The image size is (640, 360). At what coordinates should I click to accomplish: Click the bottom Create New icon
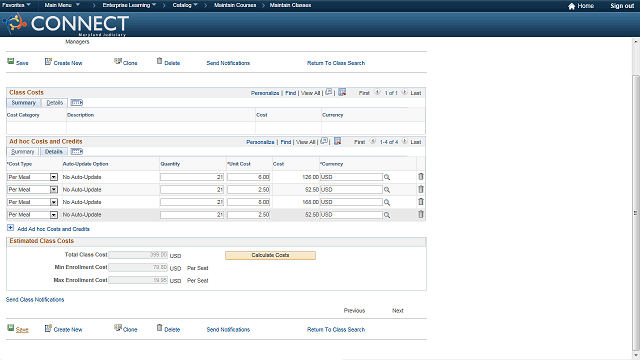point(48,328)
